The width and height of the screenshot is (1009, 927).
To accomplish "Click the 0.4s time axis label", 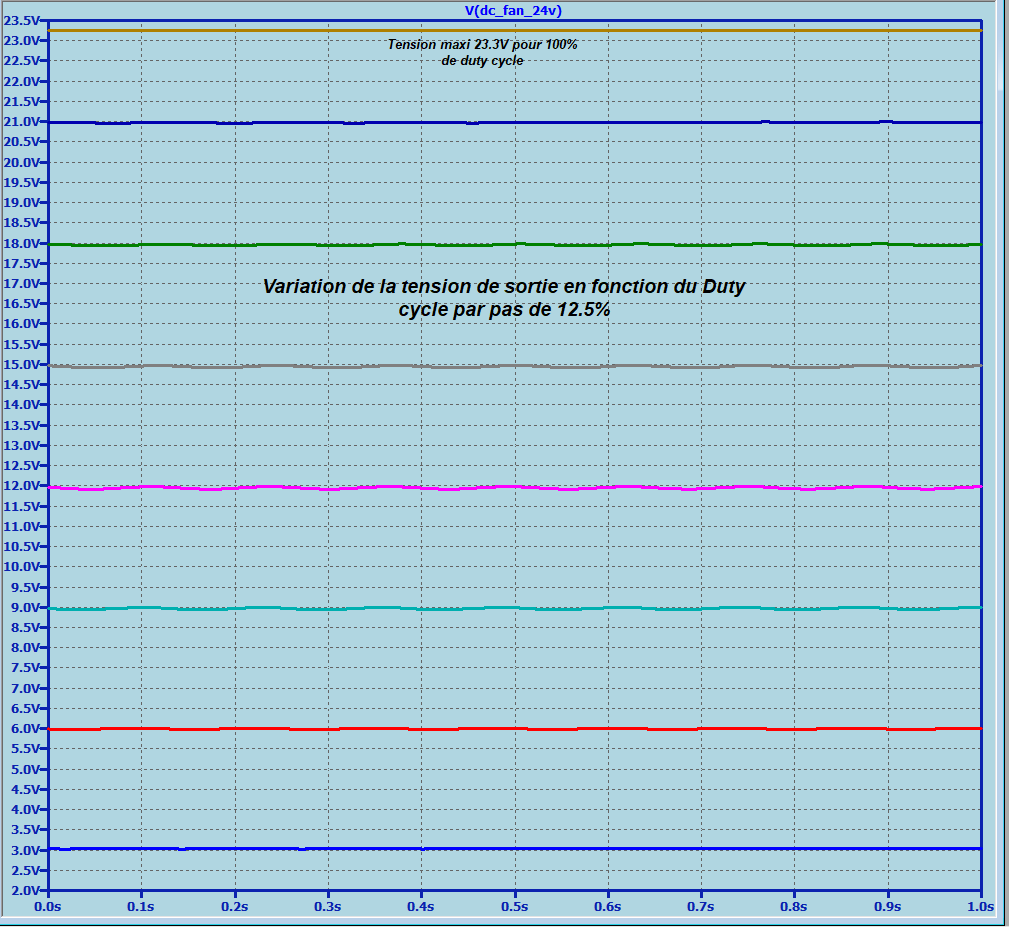I will point(421,907).
